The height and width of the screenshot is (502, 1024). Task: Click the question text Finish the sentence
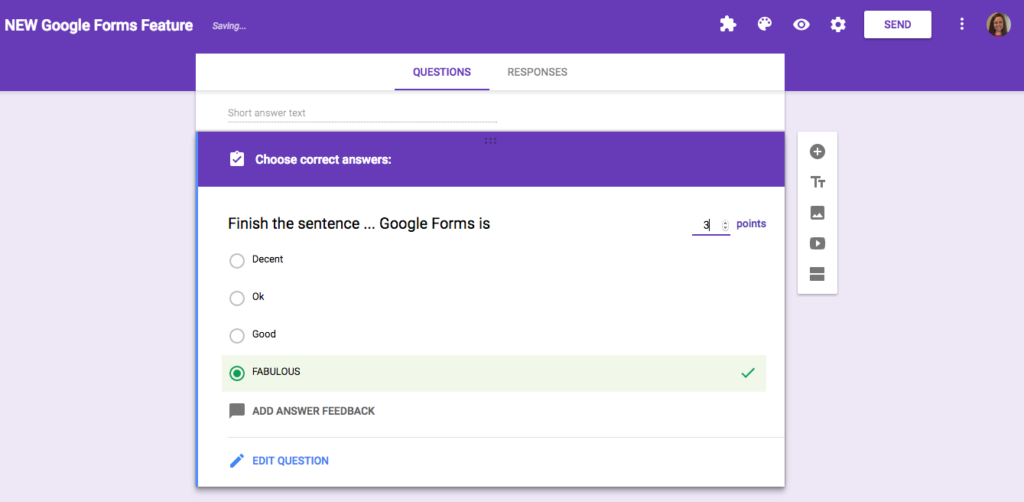[359, 224]
